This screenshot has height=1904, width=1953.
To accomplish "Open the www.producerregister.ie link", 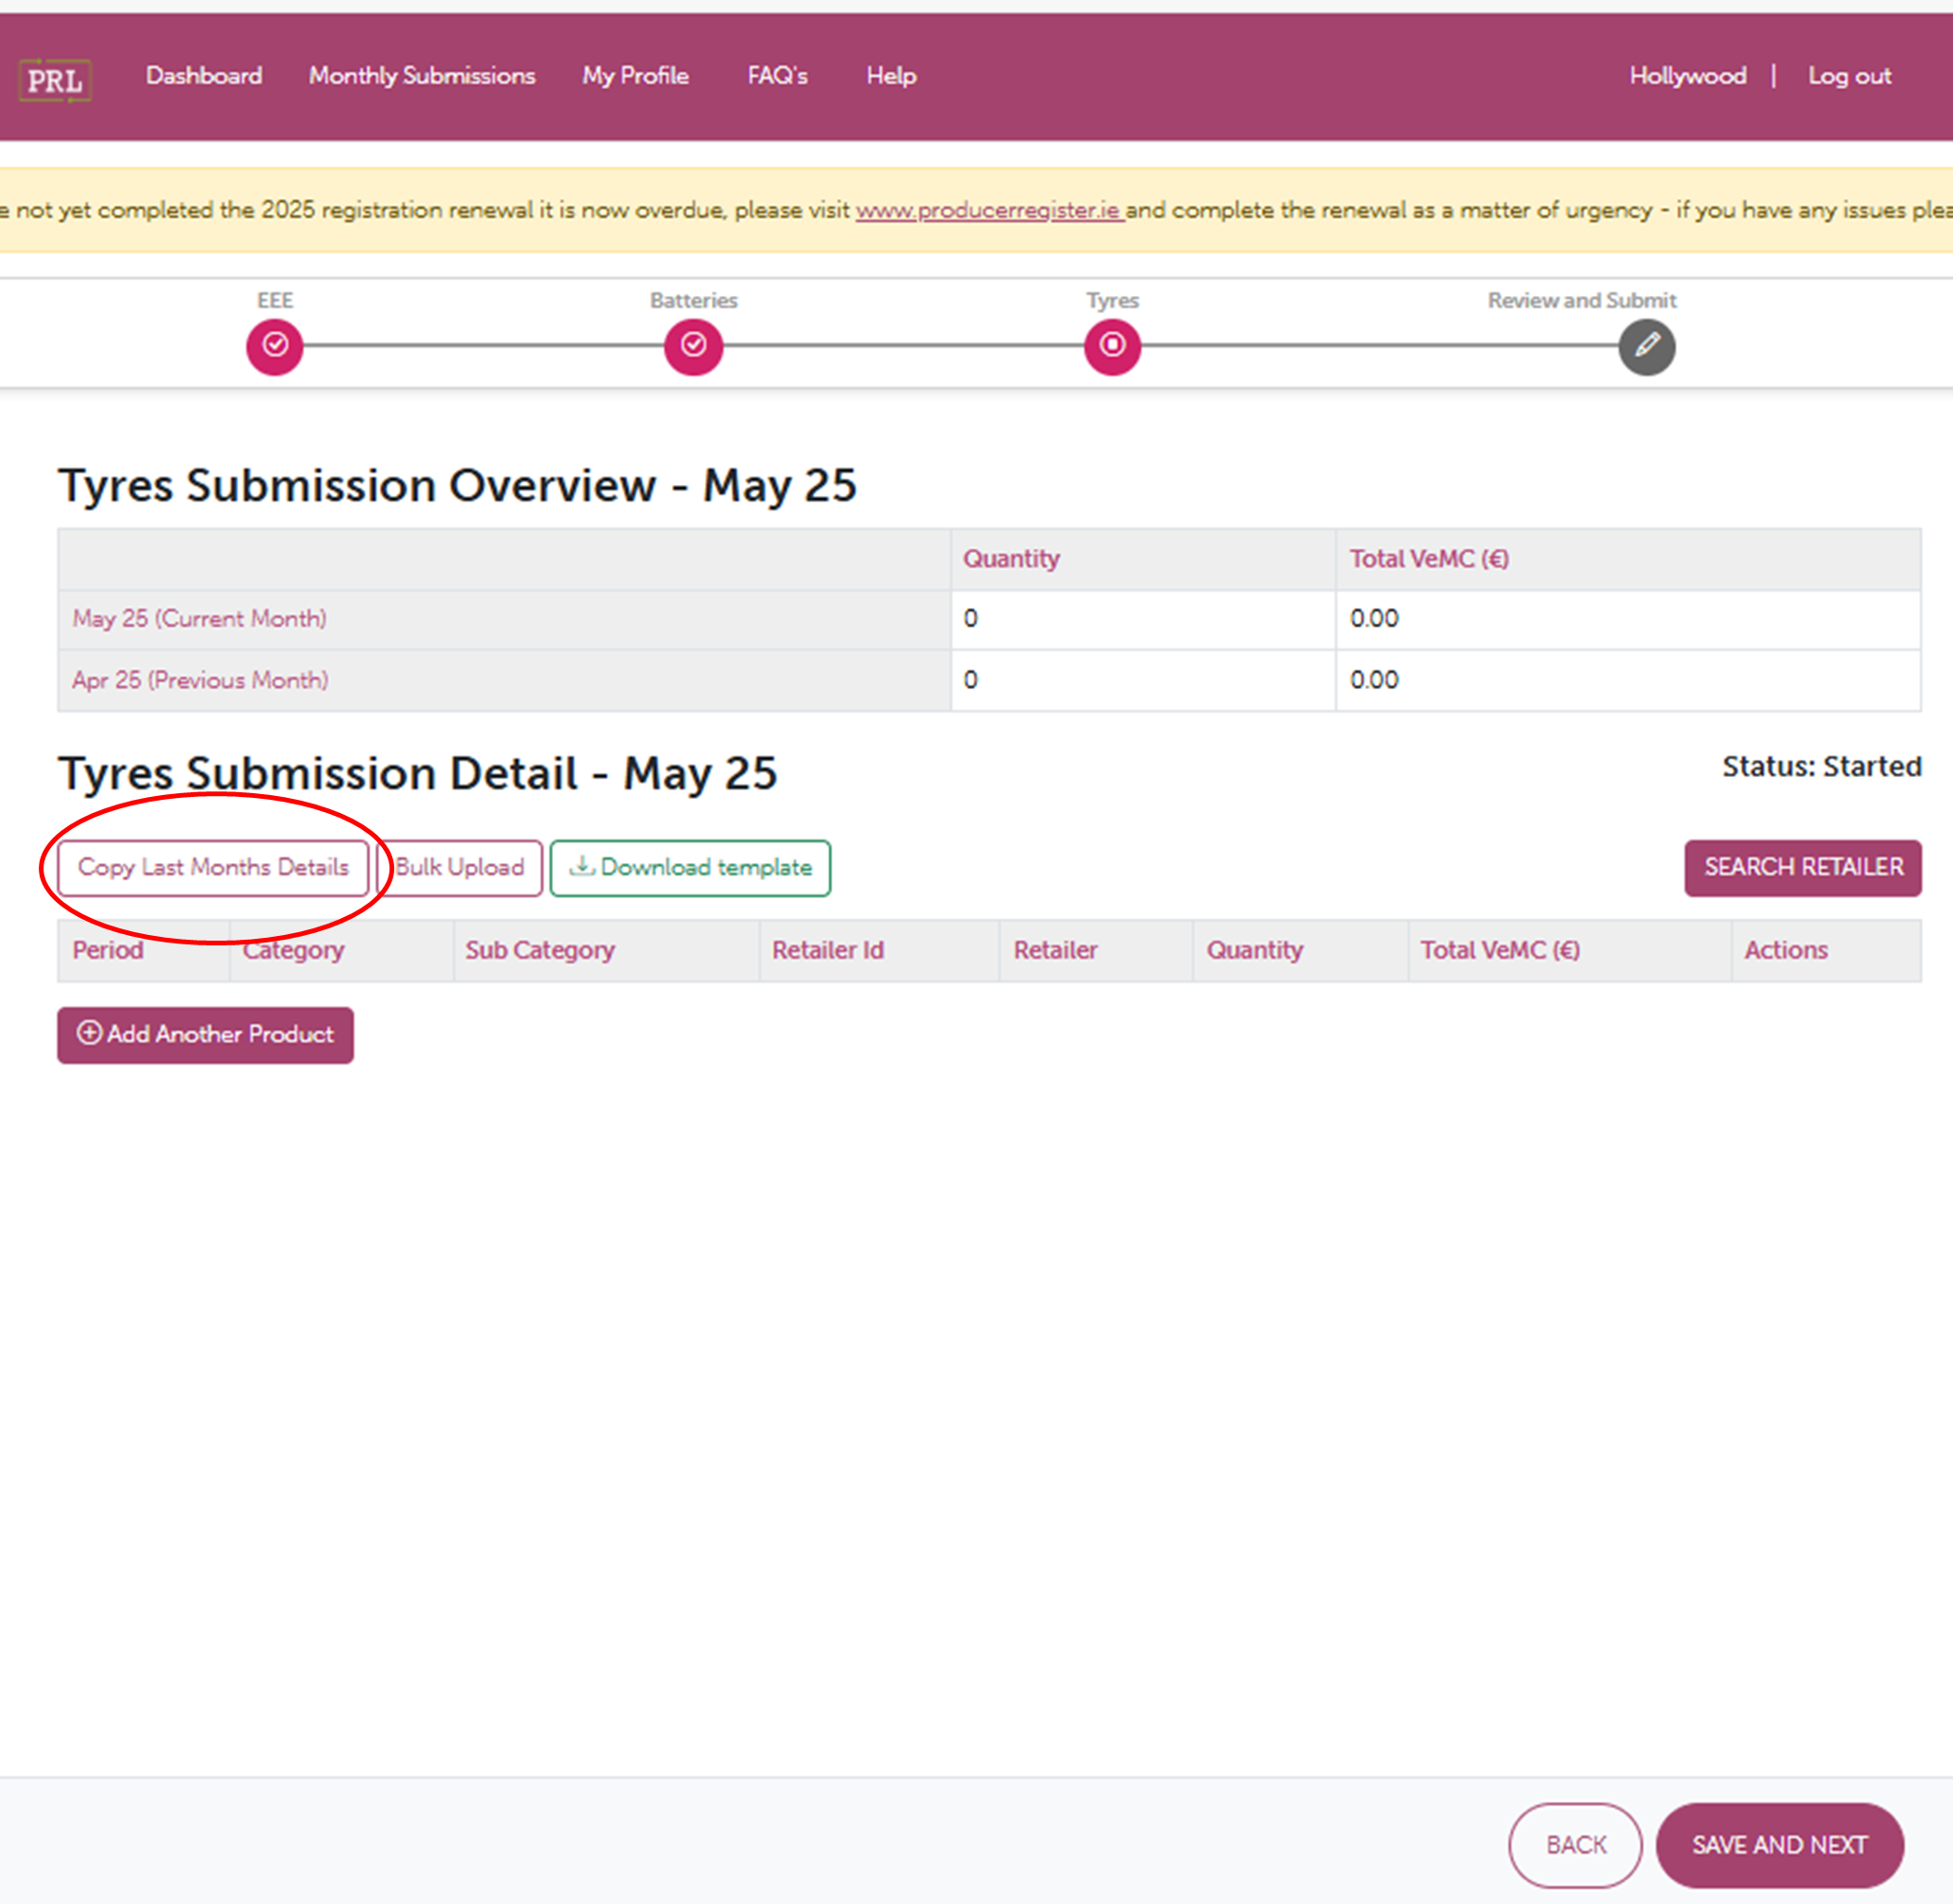I will click(x=987, y=210).
